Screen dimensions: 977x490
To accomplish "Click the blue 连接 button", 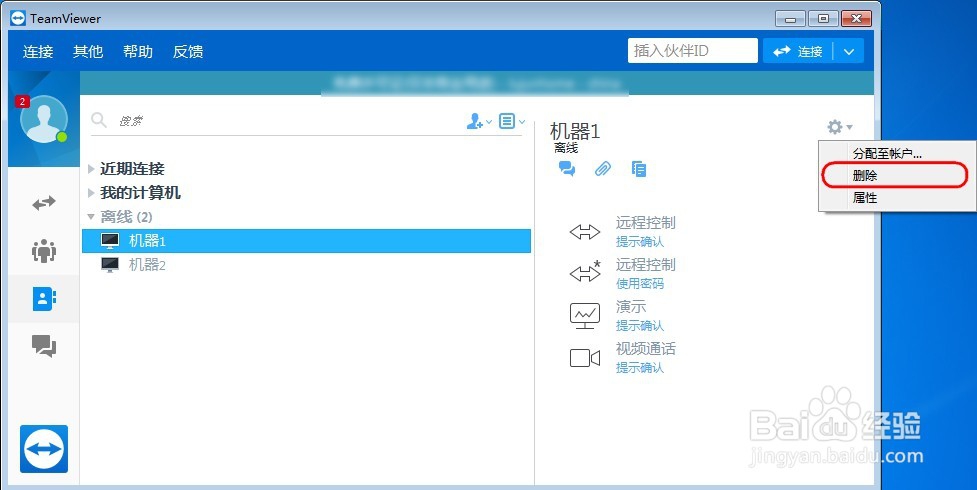I will coord(798,52).
